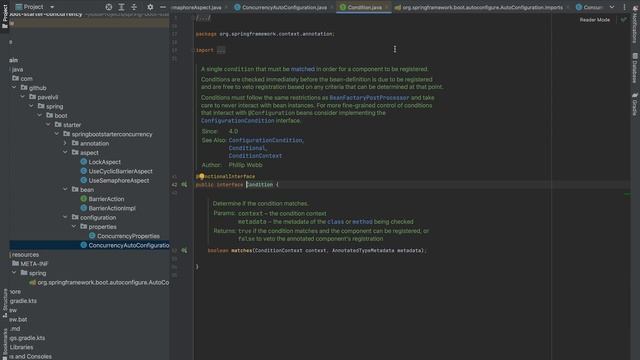Collapse the github package folder
Screen dimensions: 640x360
pyautogui.click(x=14, y=88)
